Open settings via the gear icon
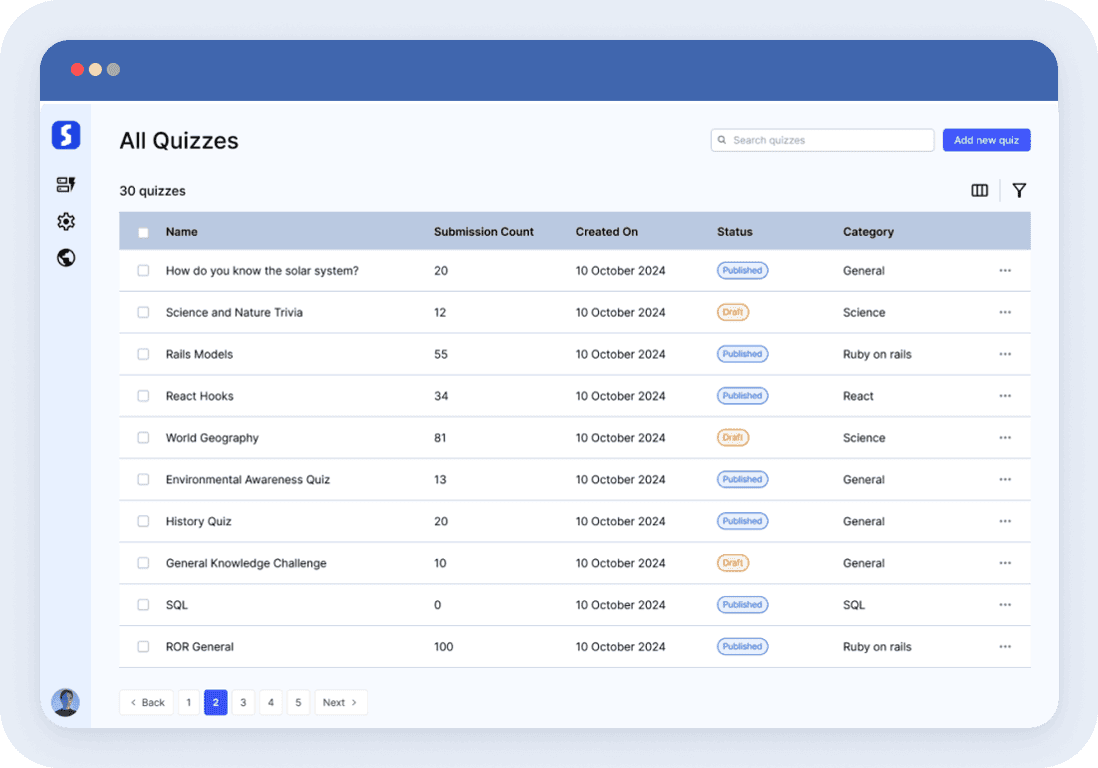Screen dimensions: 1098x768 pyautogui.click(x=66, y=222)
